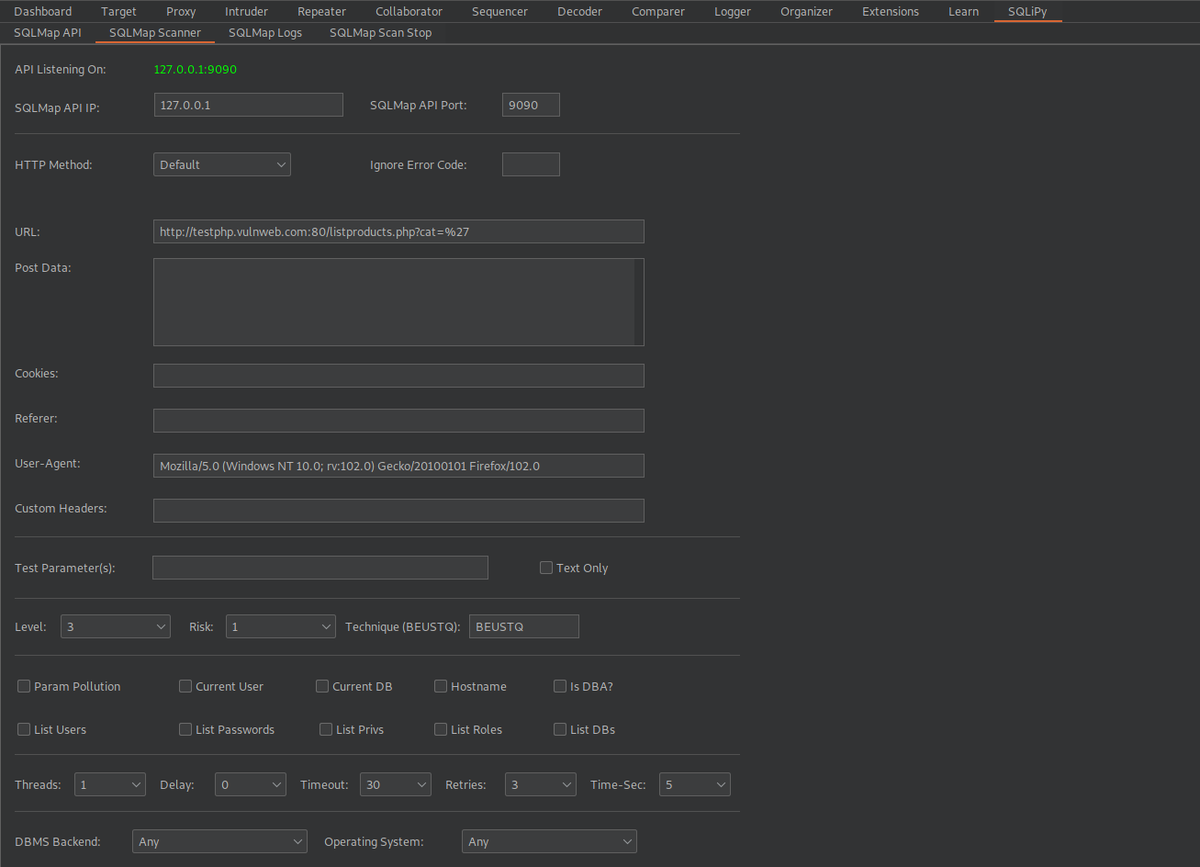Viewport: 1200px width, 867px height.
Task: Focus the Ignore Error Code field
Action: [x=531, y=165]
